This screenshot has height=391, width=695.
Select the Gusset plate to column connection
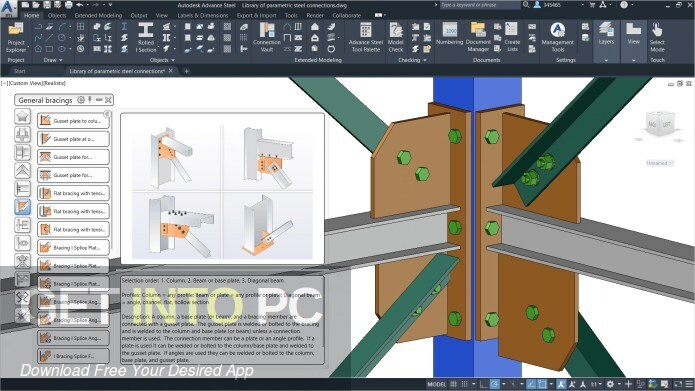click(x=73, y=121)
